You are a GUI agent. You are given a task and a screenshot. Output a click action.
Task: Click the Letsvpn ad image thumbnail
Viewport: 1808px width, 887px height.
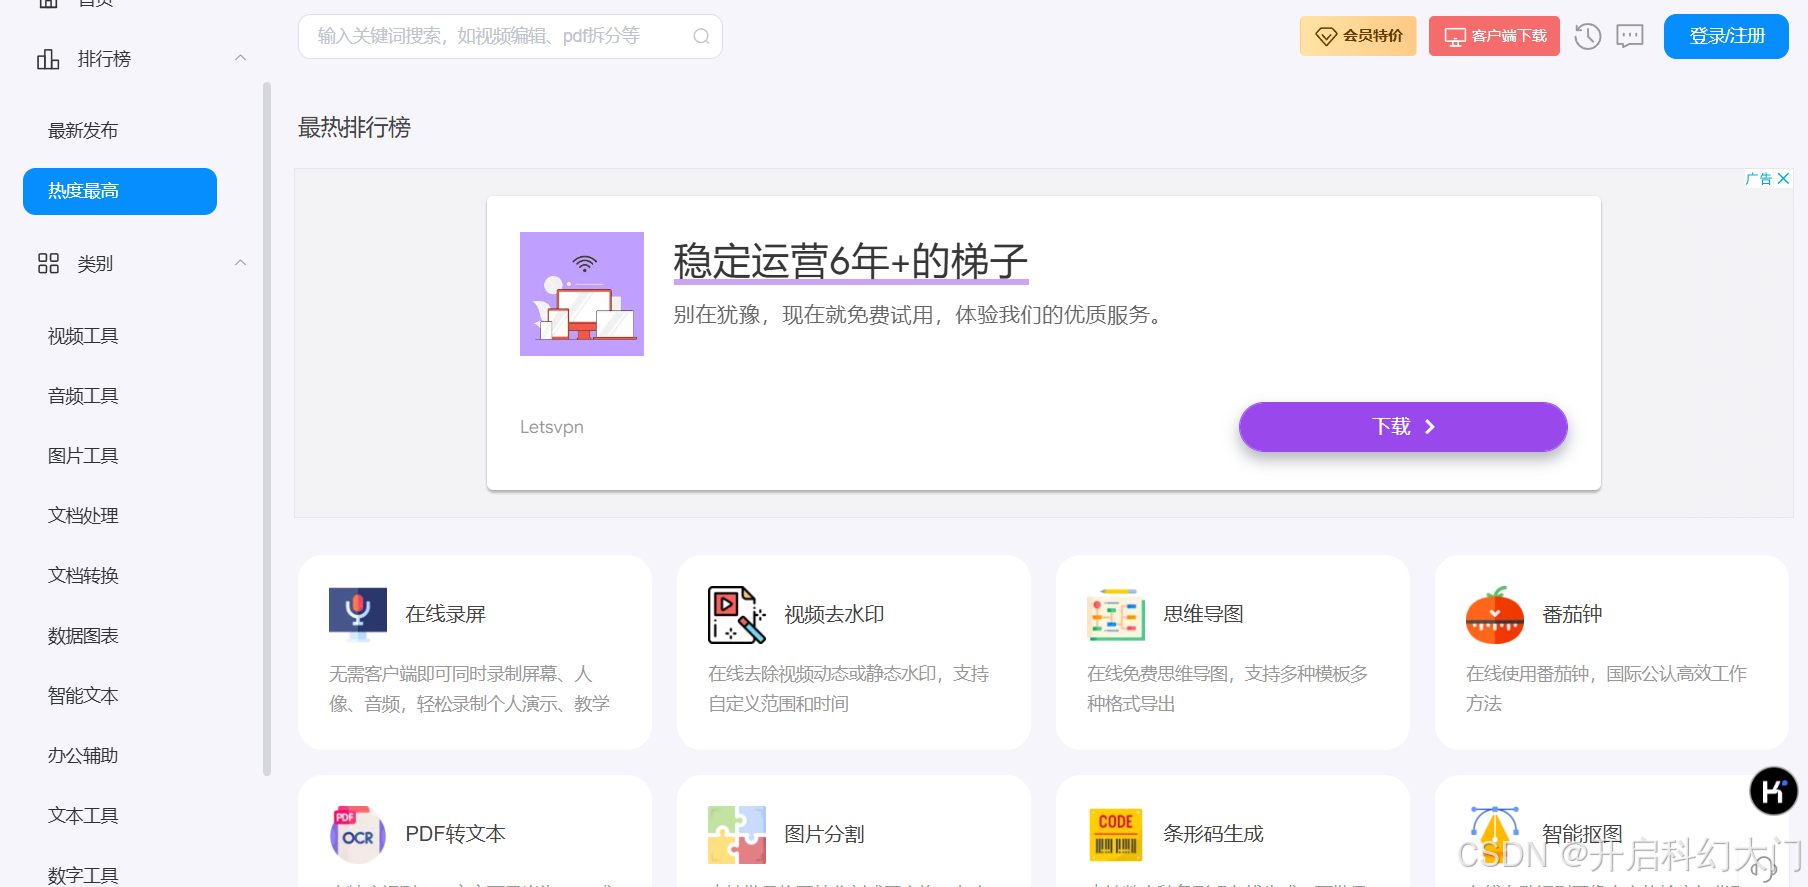point(582,294)
